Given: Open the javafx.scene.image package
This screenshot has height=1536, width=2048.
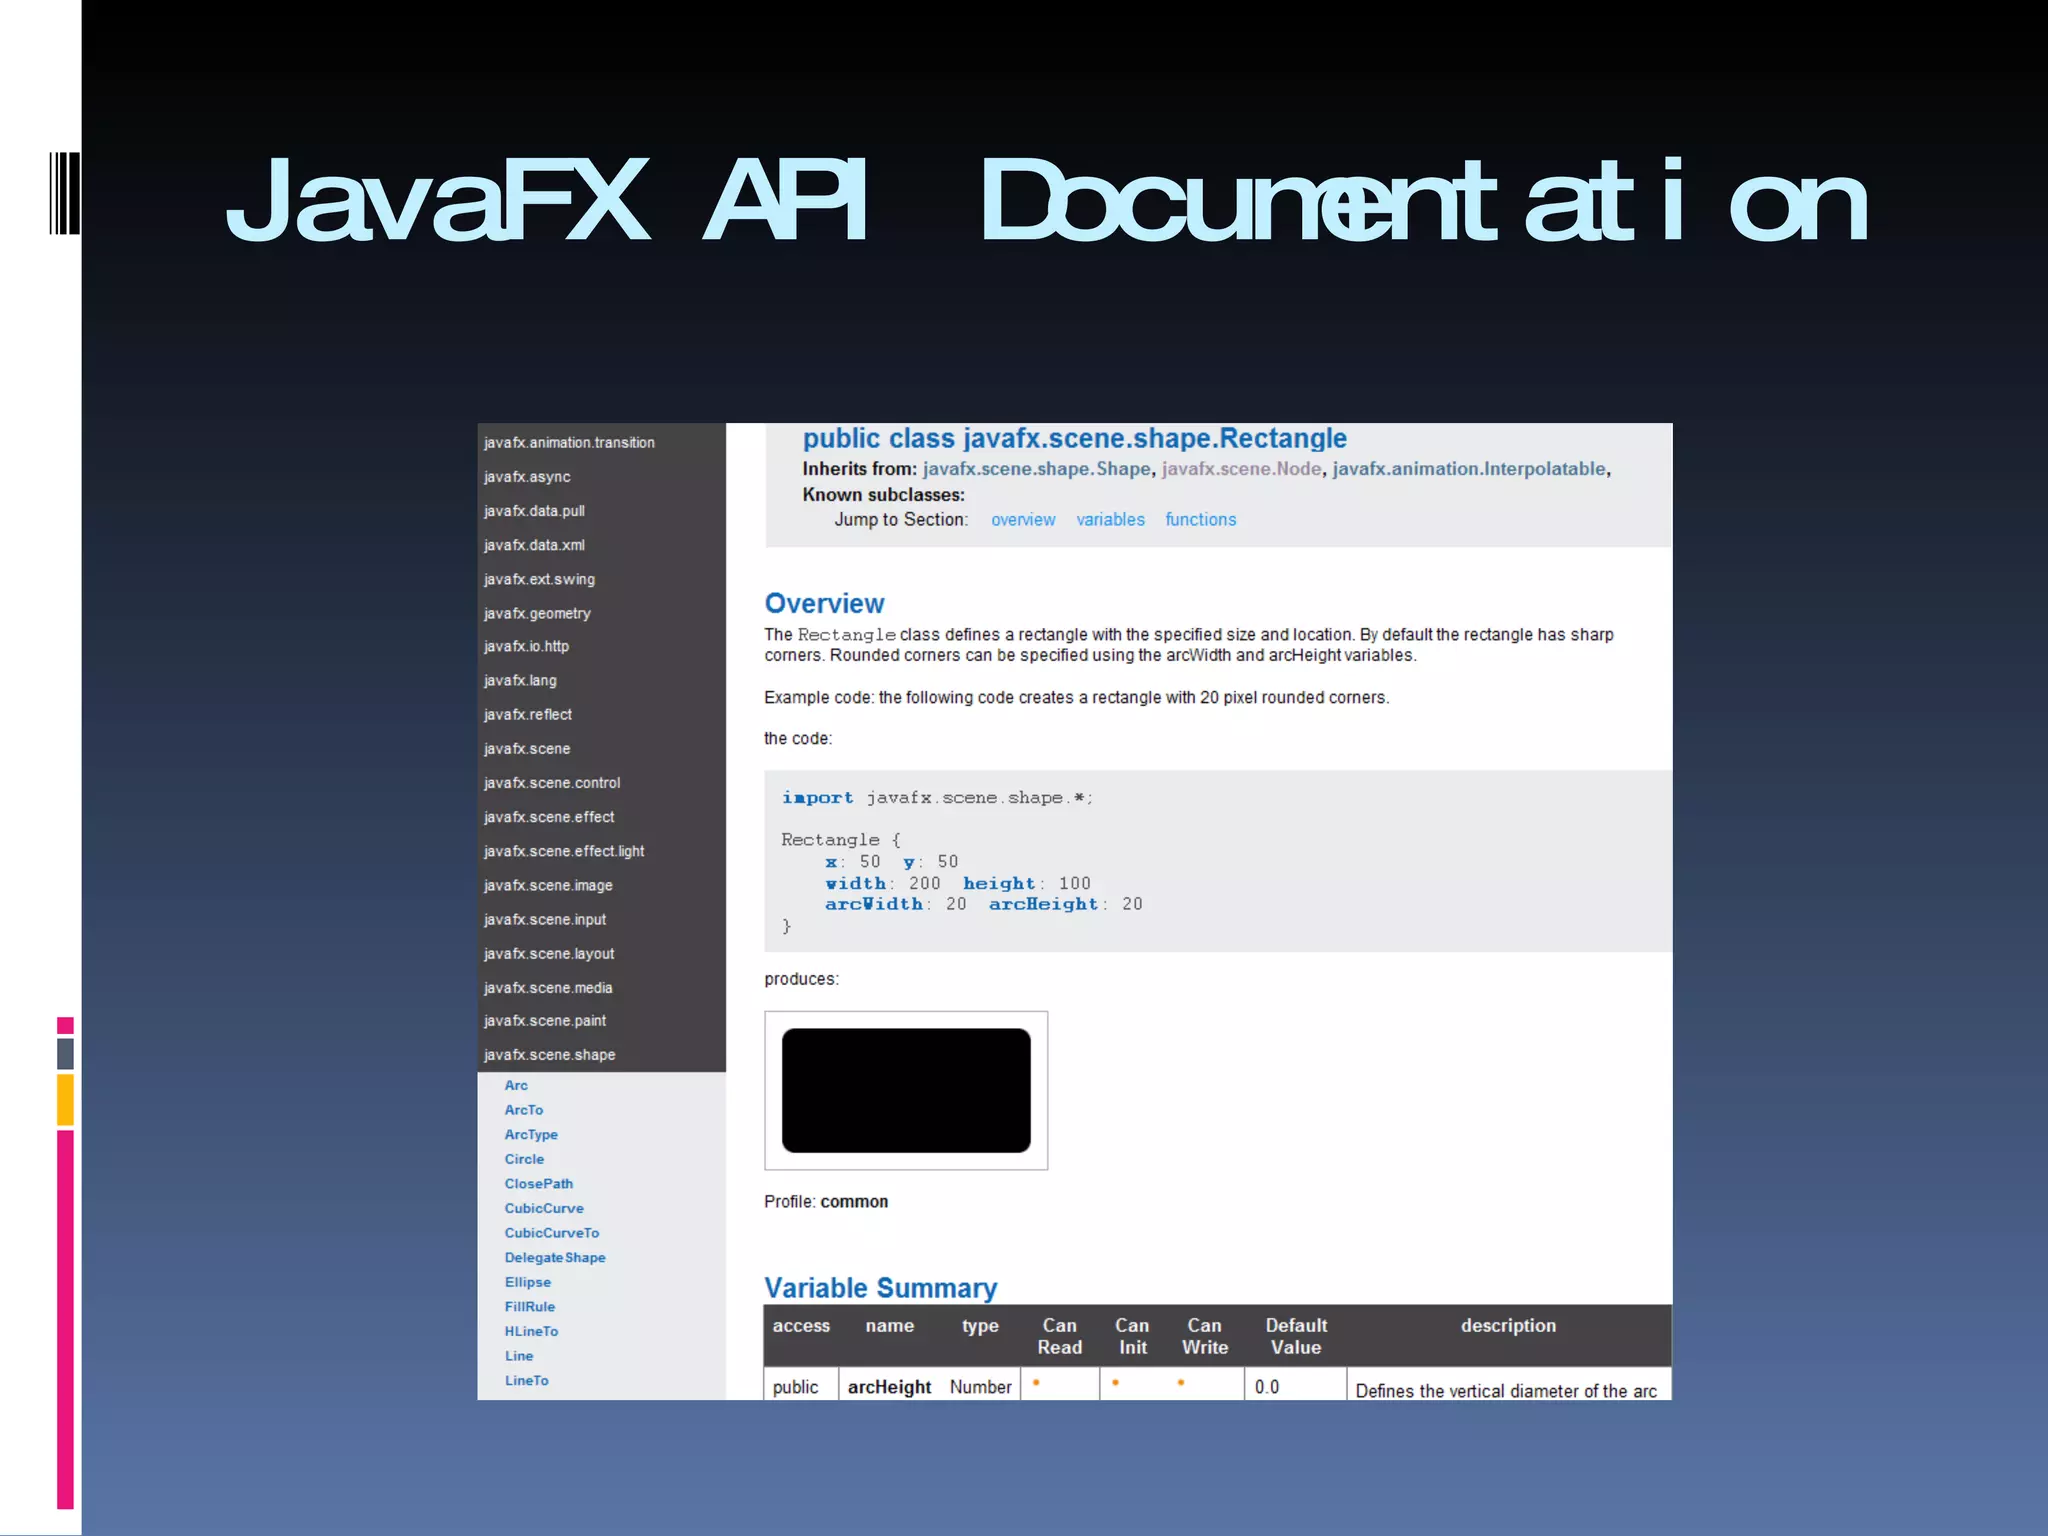Looking at the screenshot, I should 548,885.
